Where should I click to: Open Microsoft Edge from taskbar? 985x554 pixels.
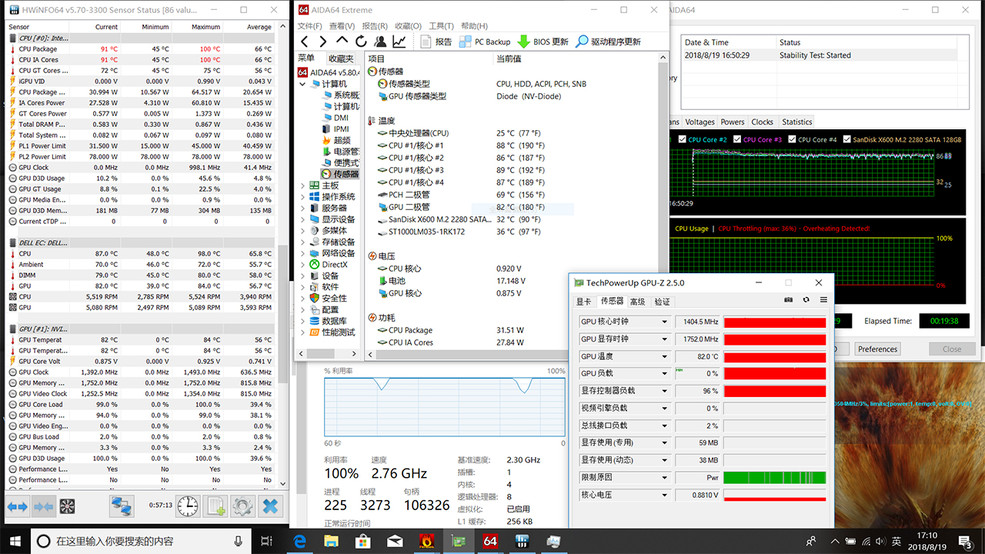(x=300, y=541)
